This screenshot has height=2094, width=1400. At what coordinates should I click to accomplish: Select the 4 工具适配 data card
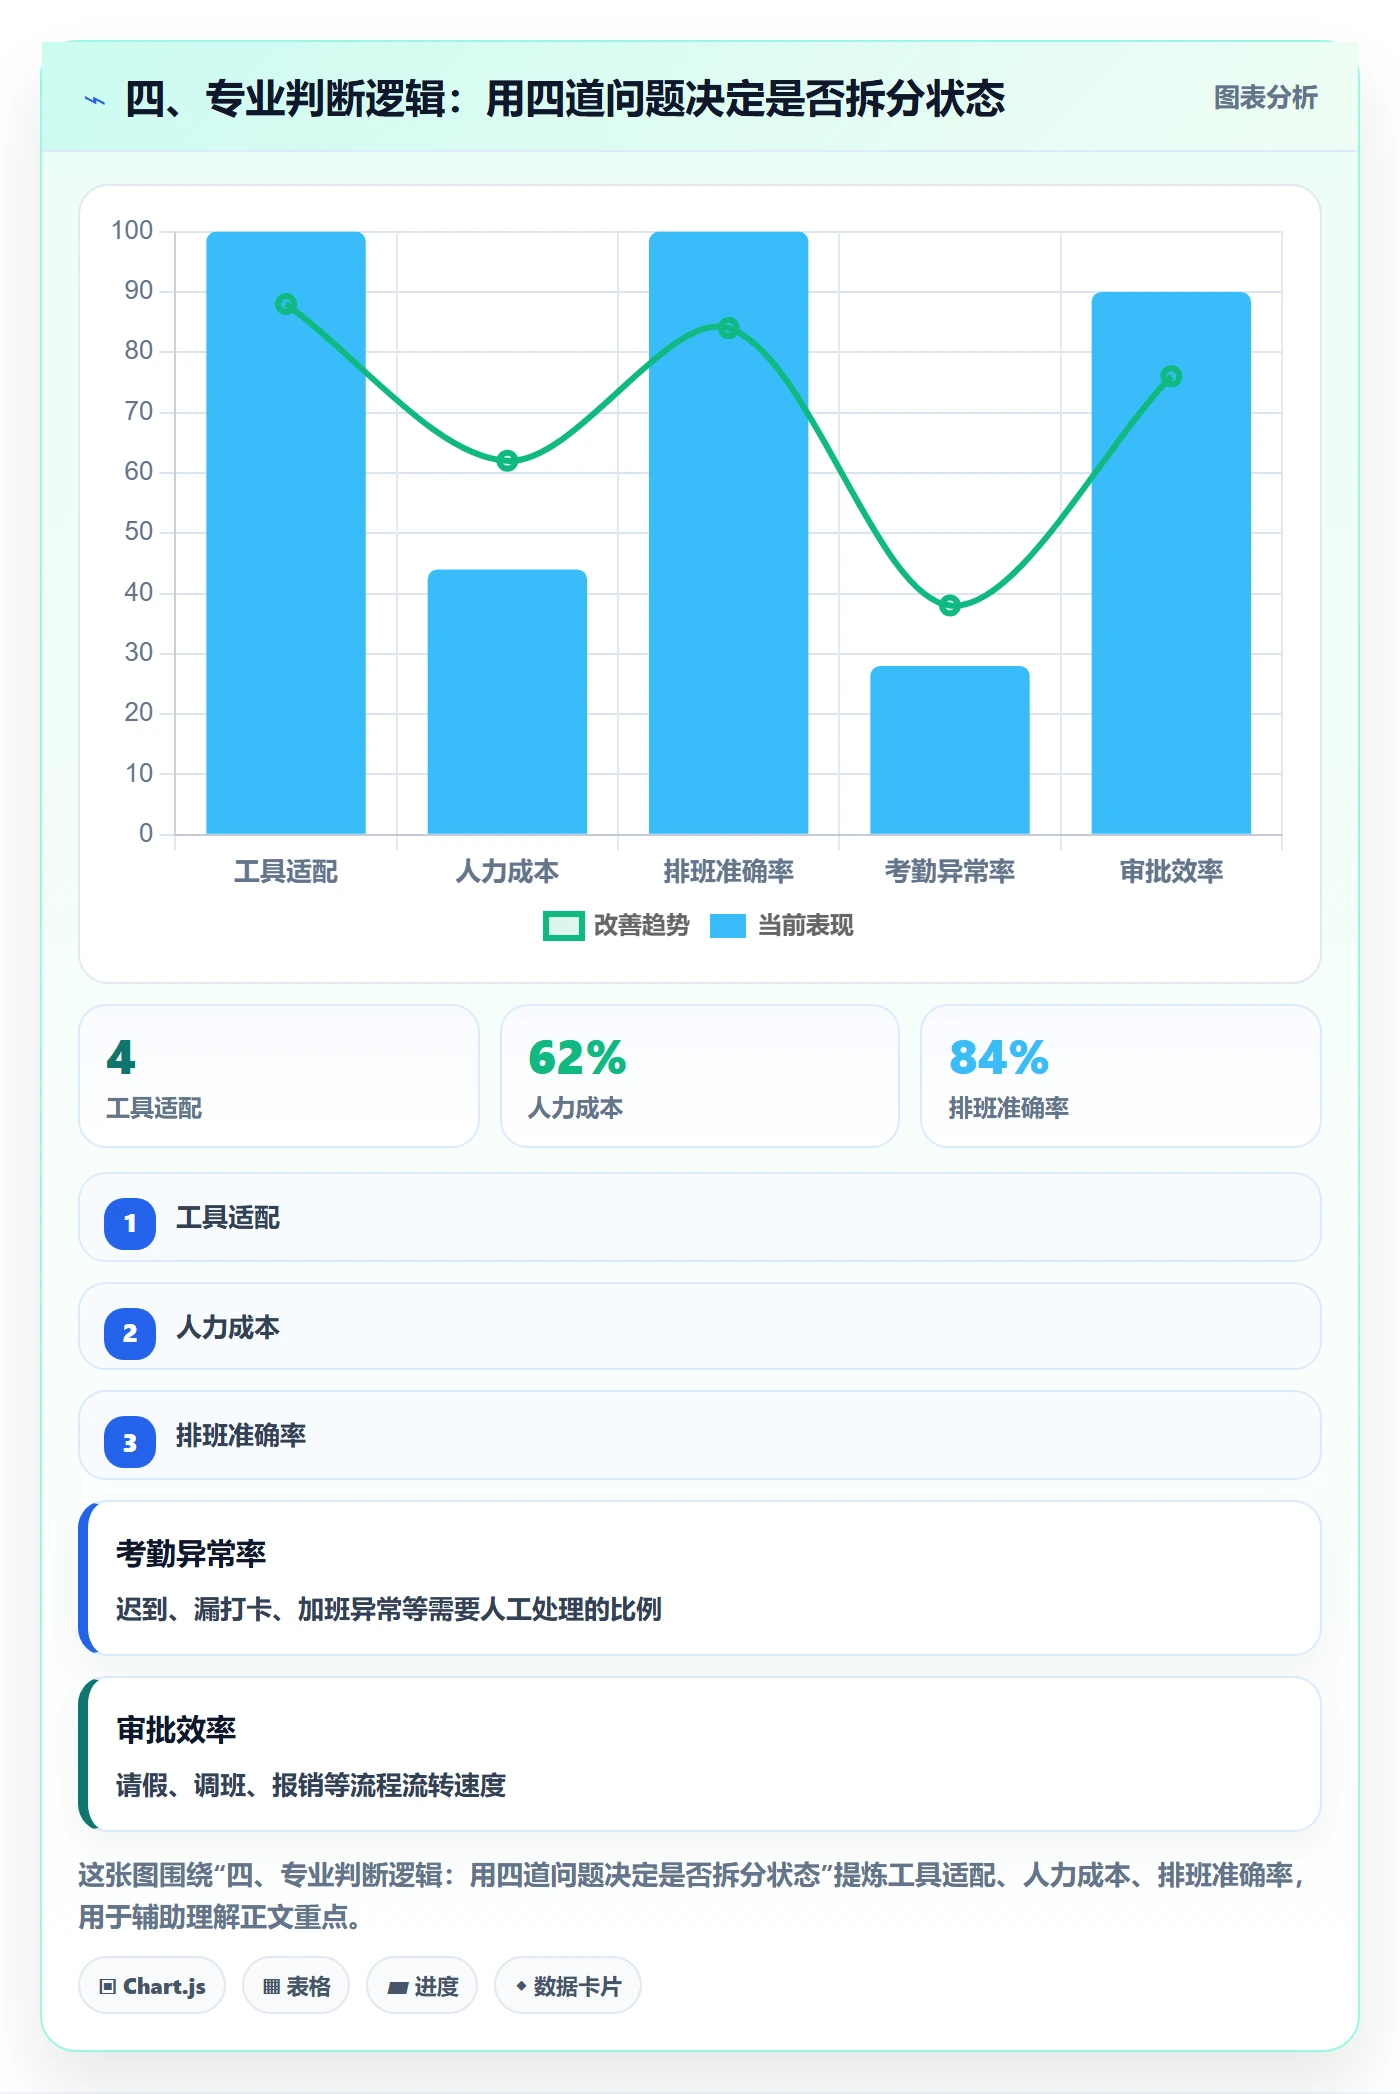(x=279, y=1076)
